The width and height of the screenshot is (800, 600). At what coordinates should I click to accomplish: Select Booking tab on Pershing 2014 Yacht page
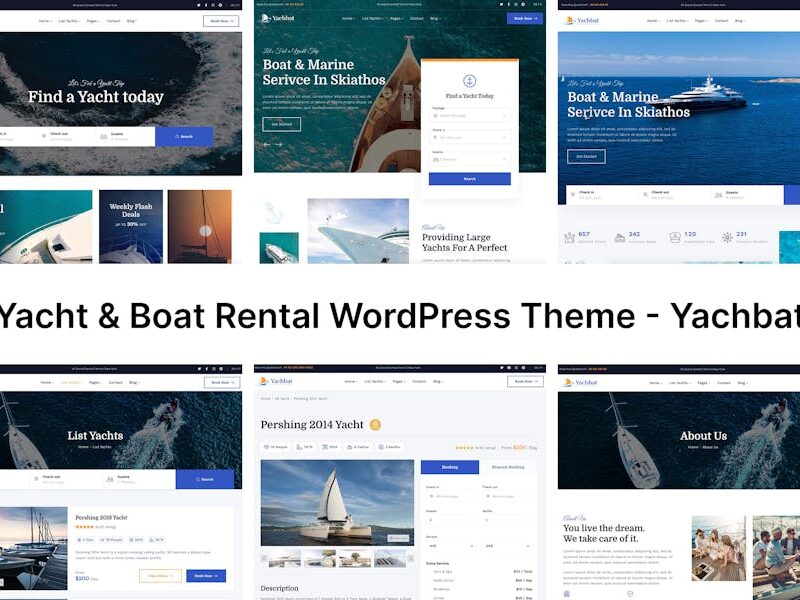coord(449,467)
